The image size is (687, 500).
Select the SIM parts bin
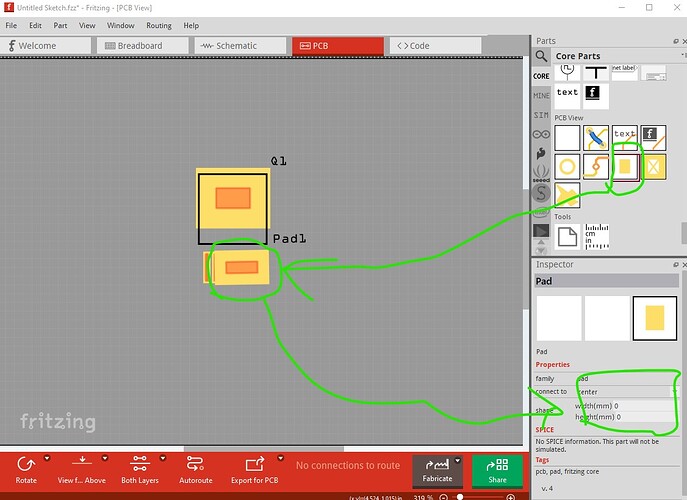click(541, 115)
